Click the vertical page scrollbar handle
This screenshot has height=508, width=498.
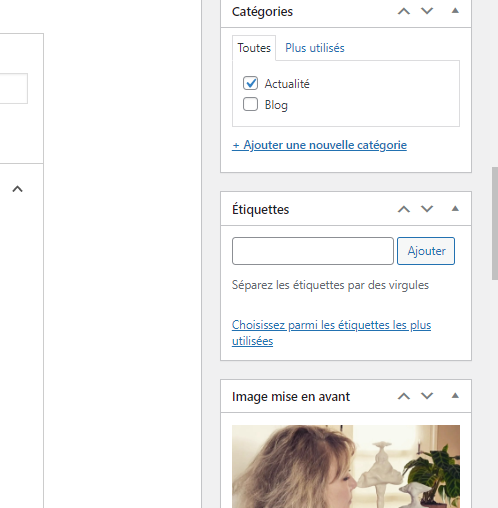[495, 224]
